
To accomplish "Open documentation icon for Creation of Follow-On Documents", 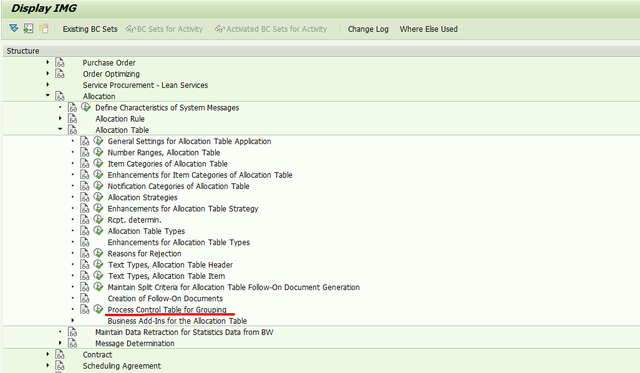I will coord(84,298).
